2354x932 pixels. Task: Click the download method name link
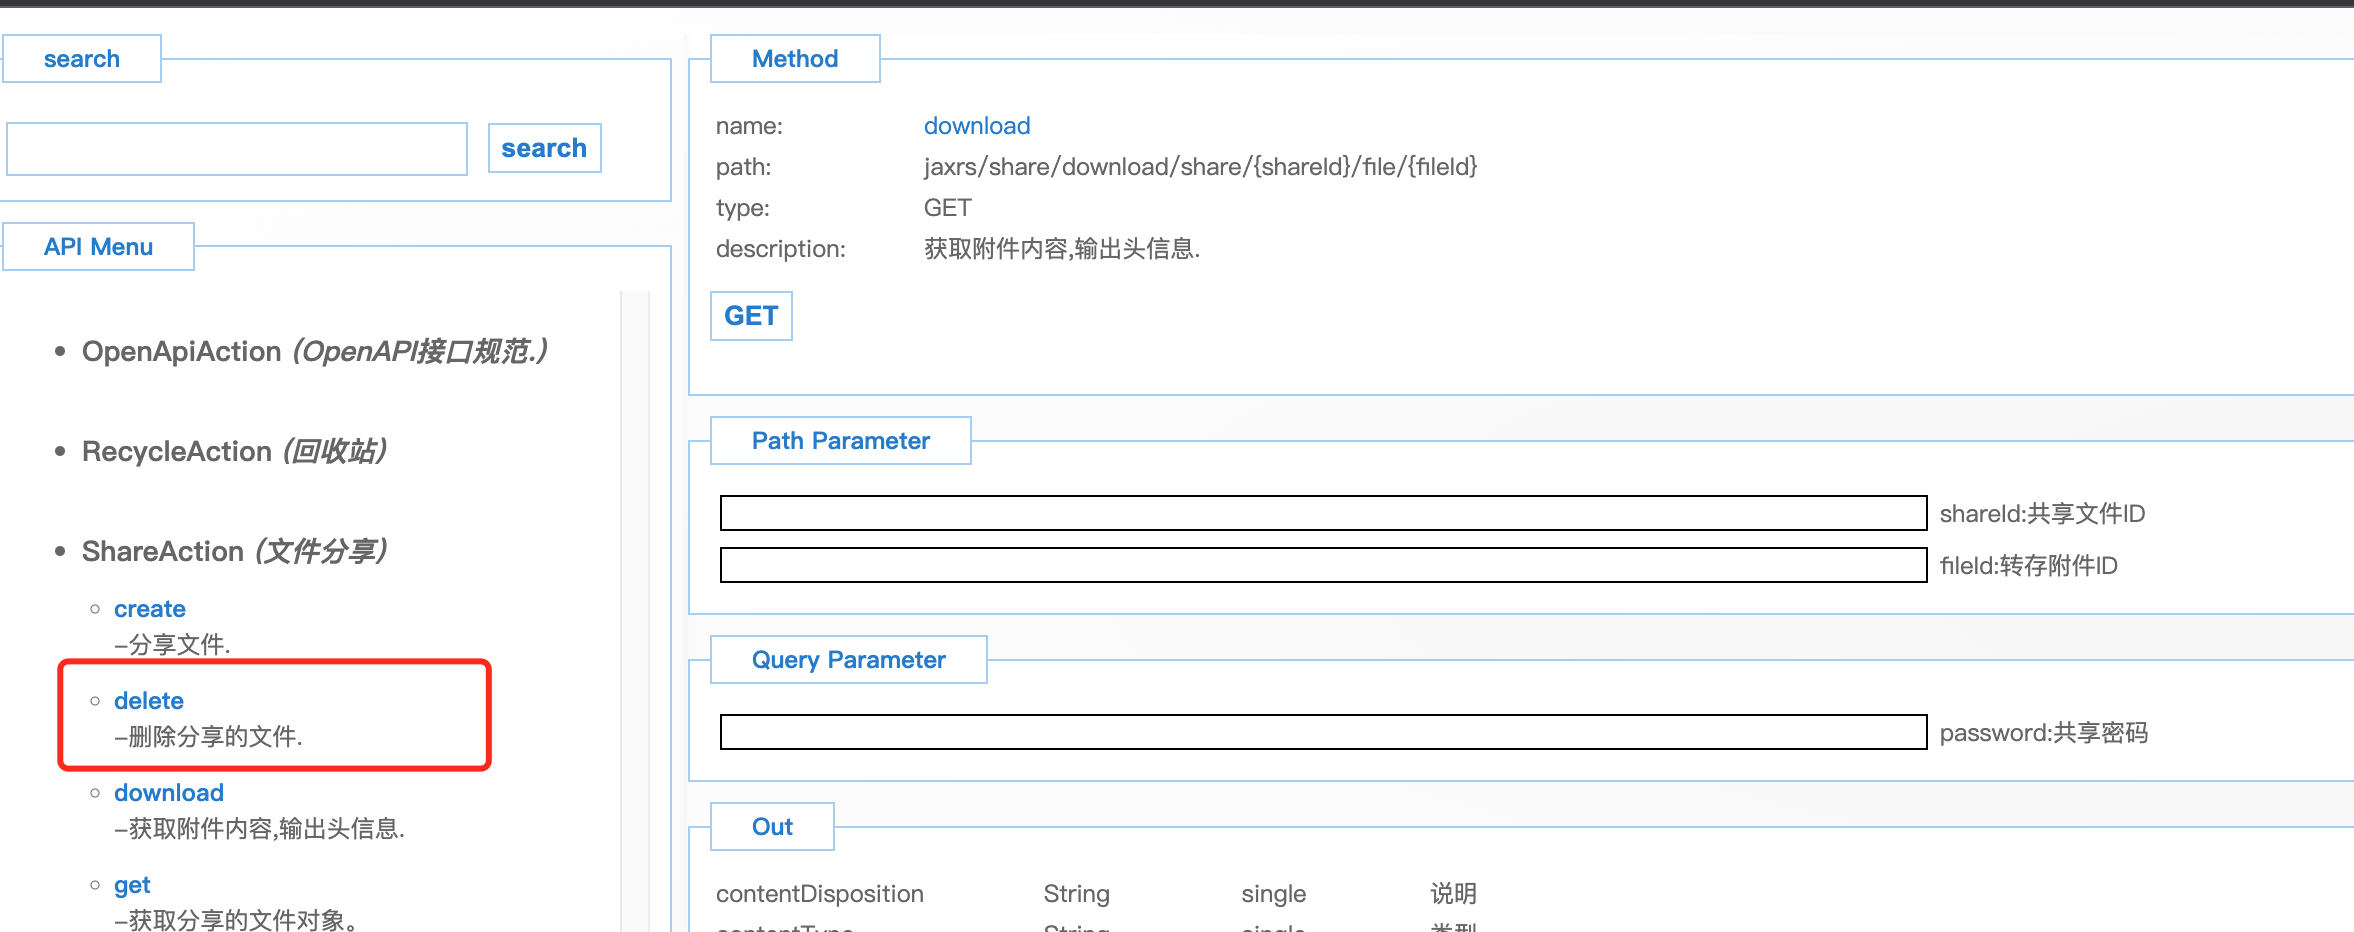coord(976,126)
